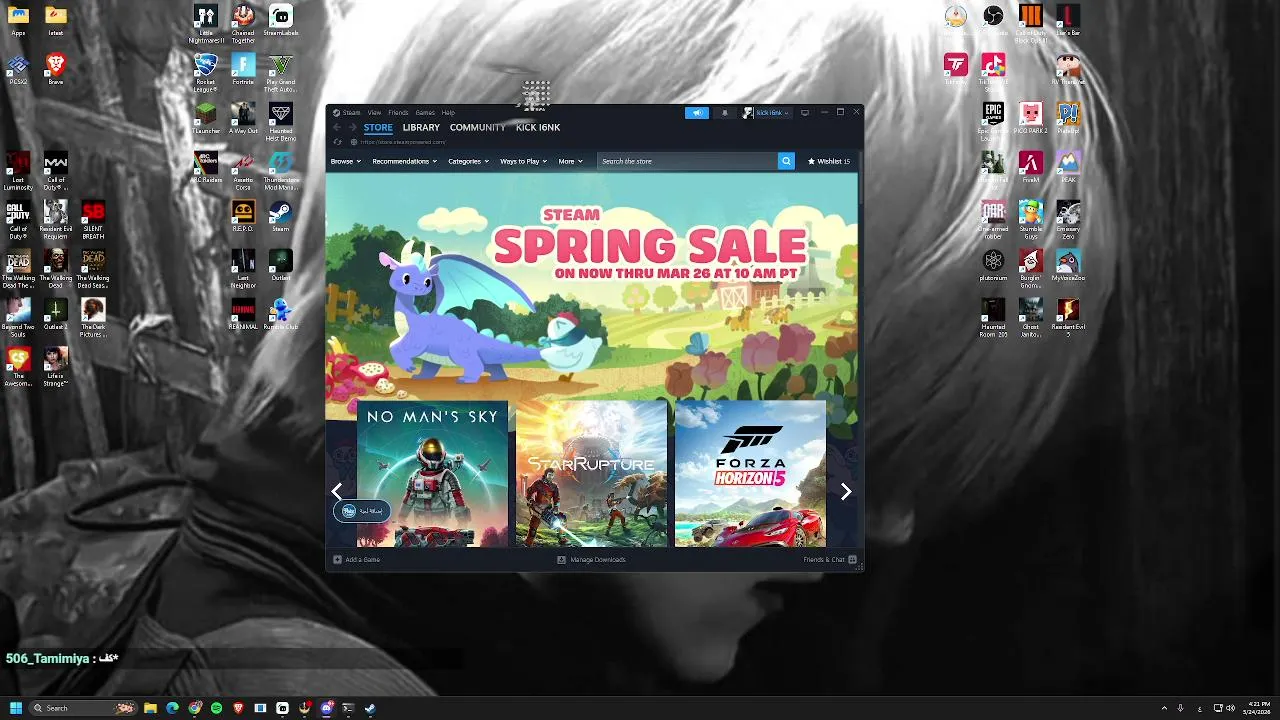Select the Outlast 2 desktop icon
Image resolution: width=1280 pixels, height=720 pixels.
[x=56, y=314]
